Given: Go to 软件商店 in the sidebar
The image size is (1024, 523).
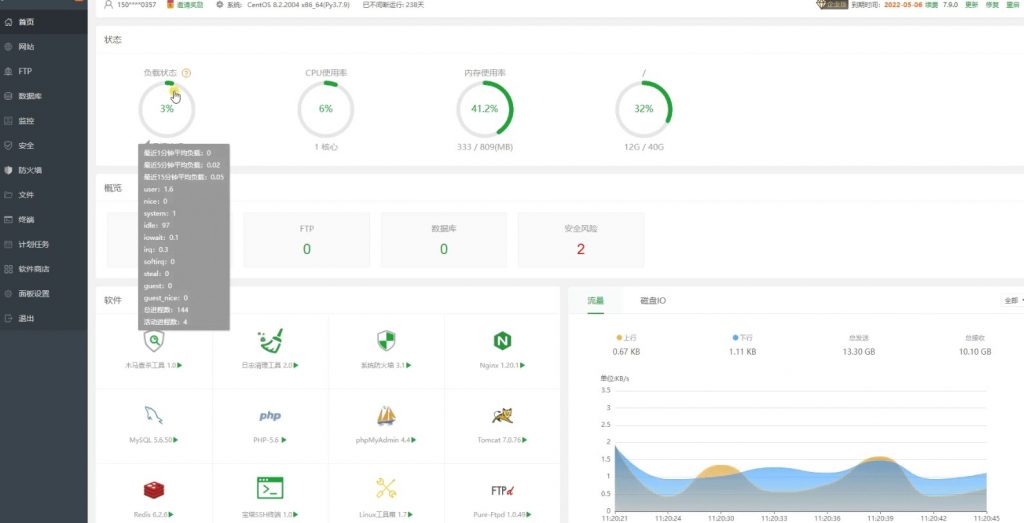Looking at the screenshot, I should pos(33,269).
